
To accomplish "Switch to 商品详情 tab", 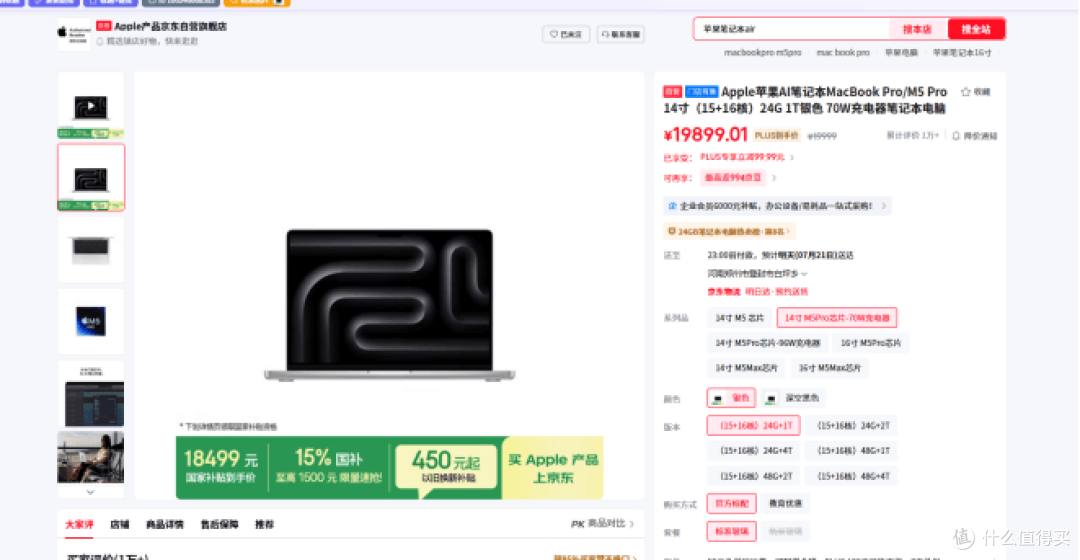I will click(x=165, y=525).
